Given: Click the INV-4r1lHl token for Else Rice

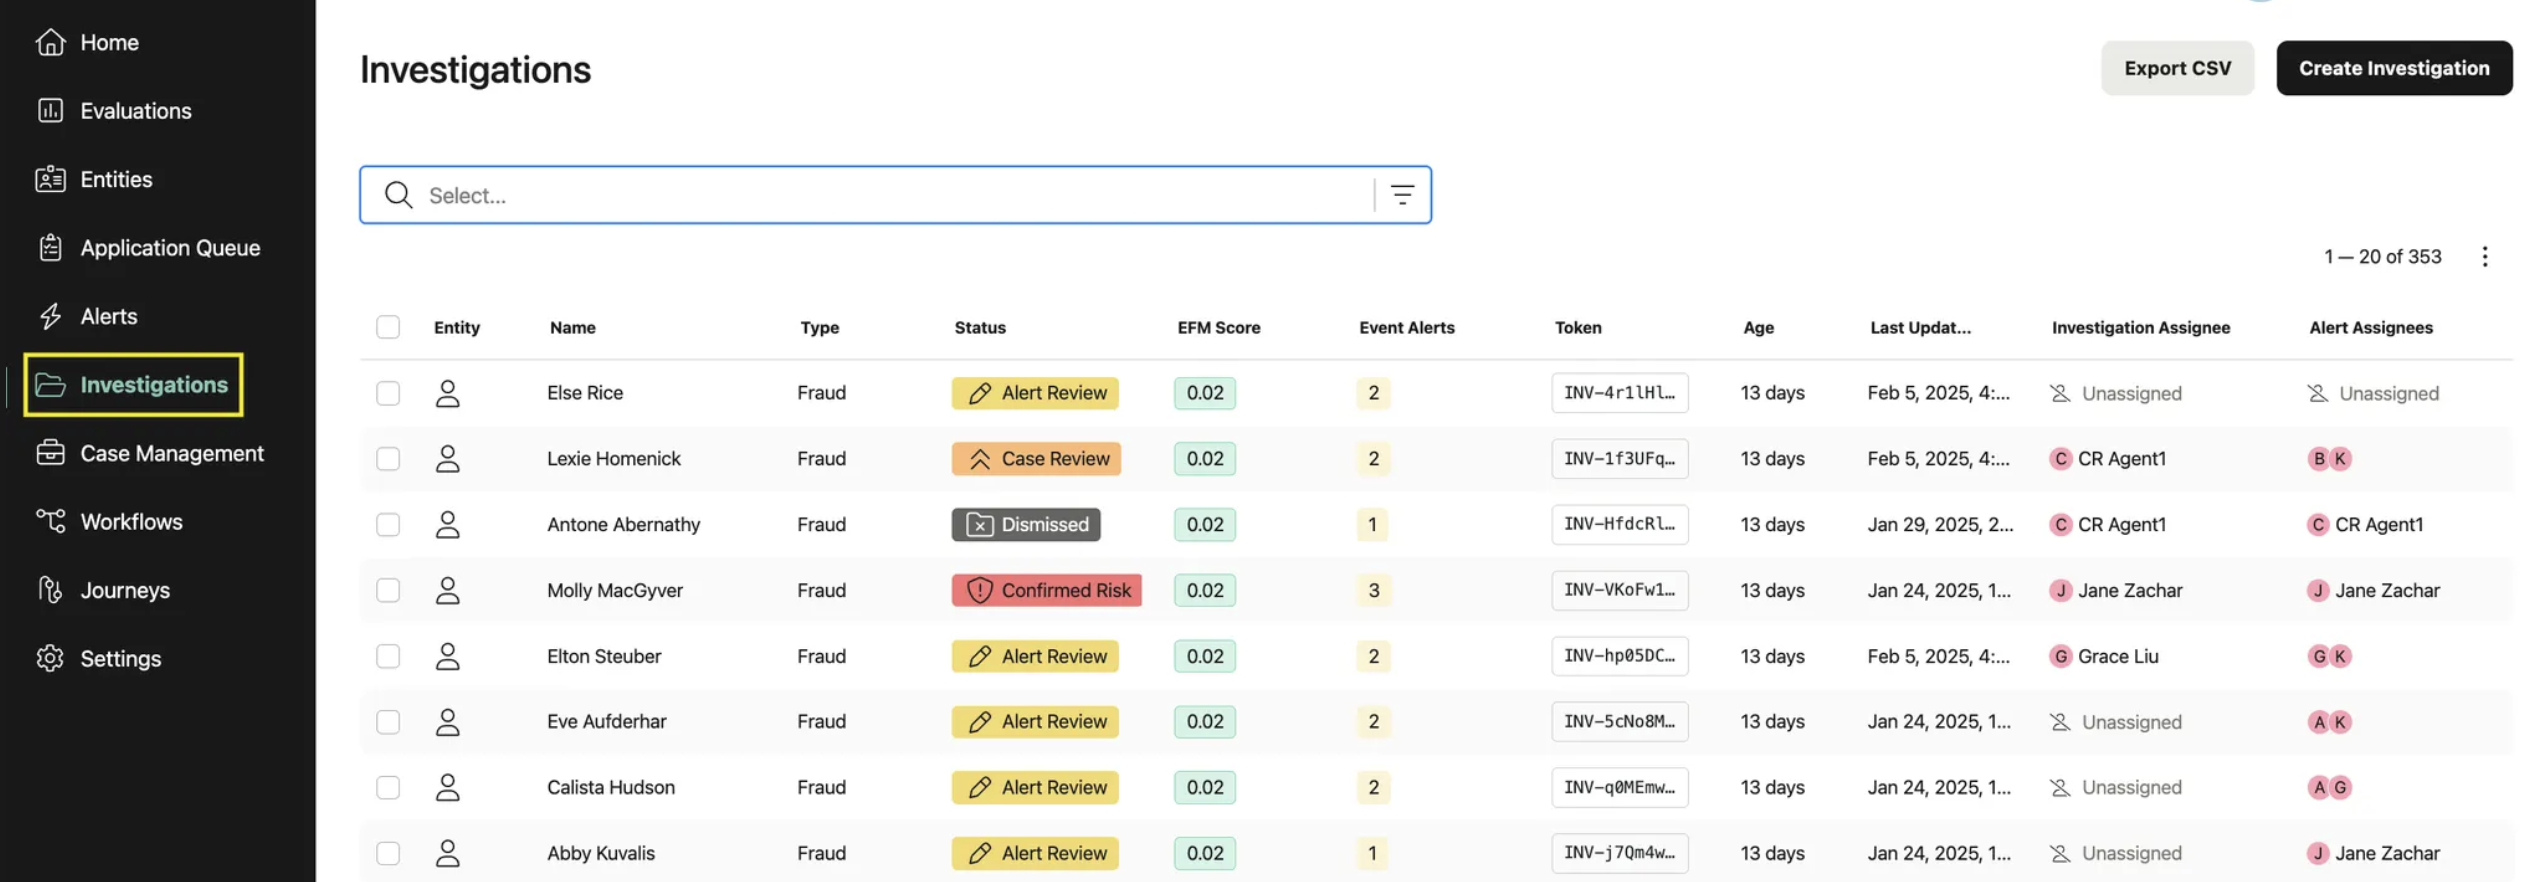Looking at the screenshot, I should 1619,393.
